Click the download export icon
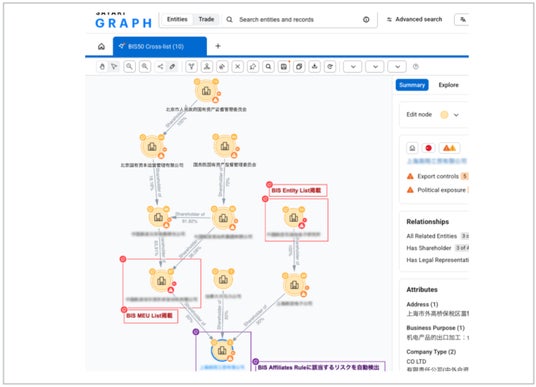Screen dimensions: 536x387 click(314, 67)
